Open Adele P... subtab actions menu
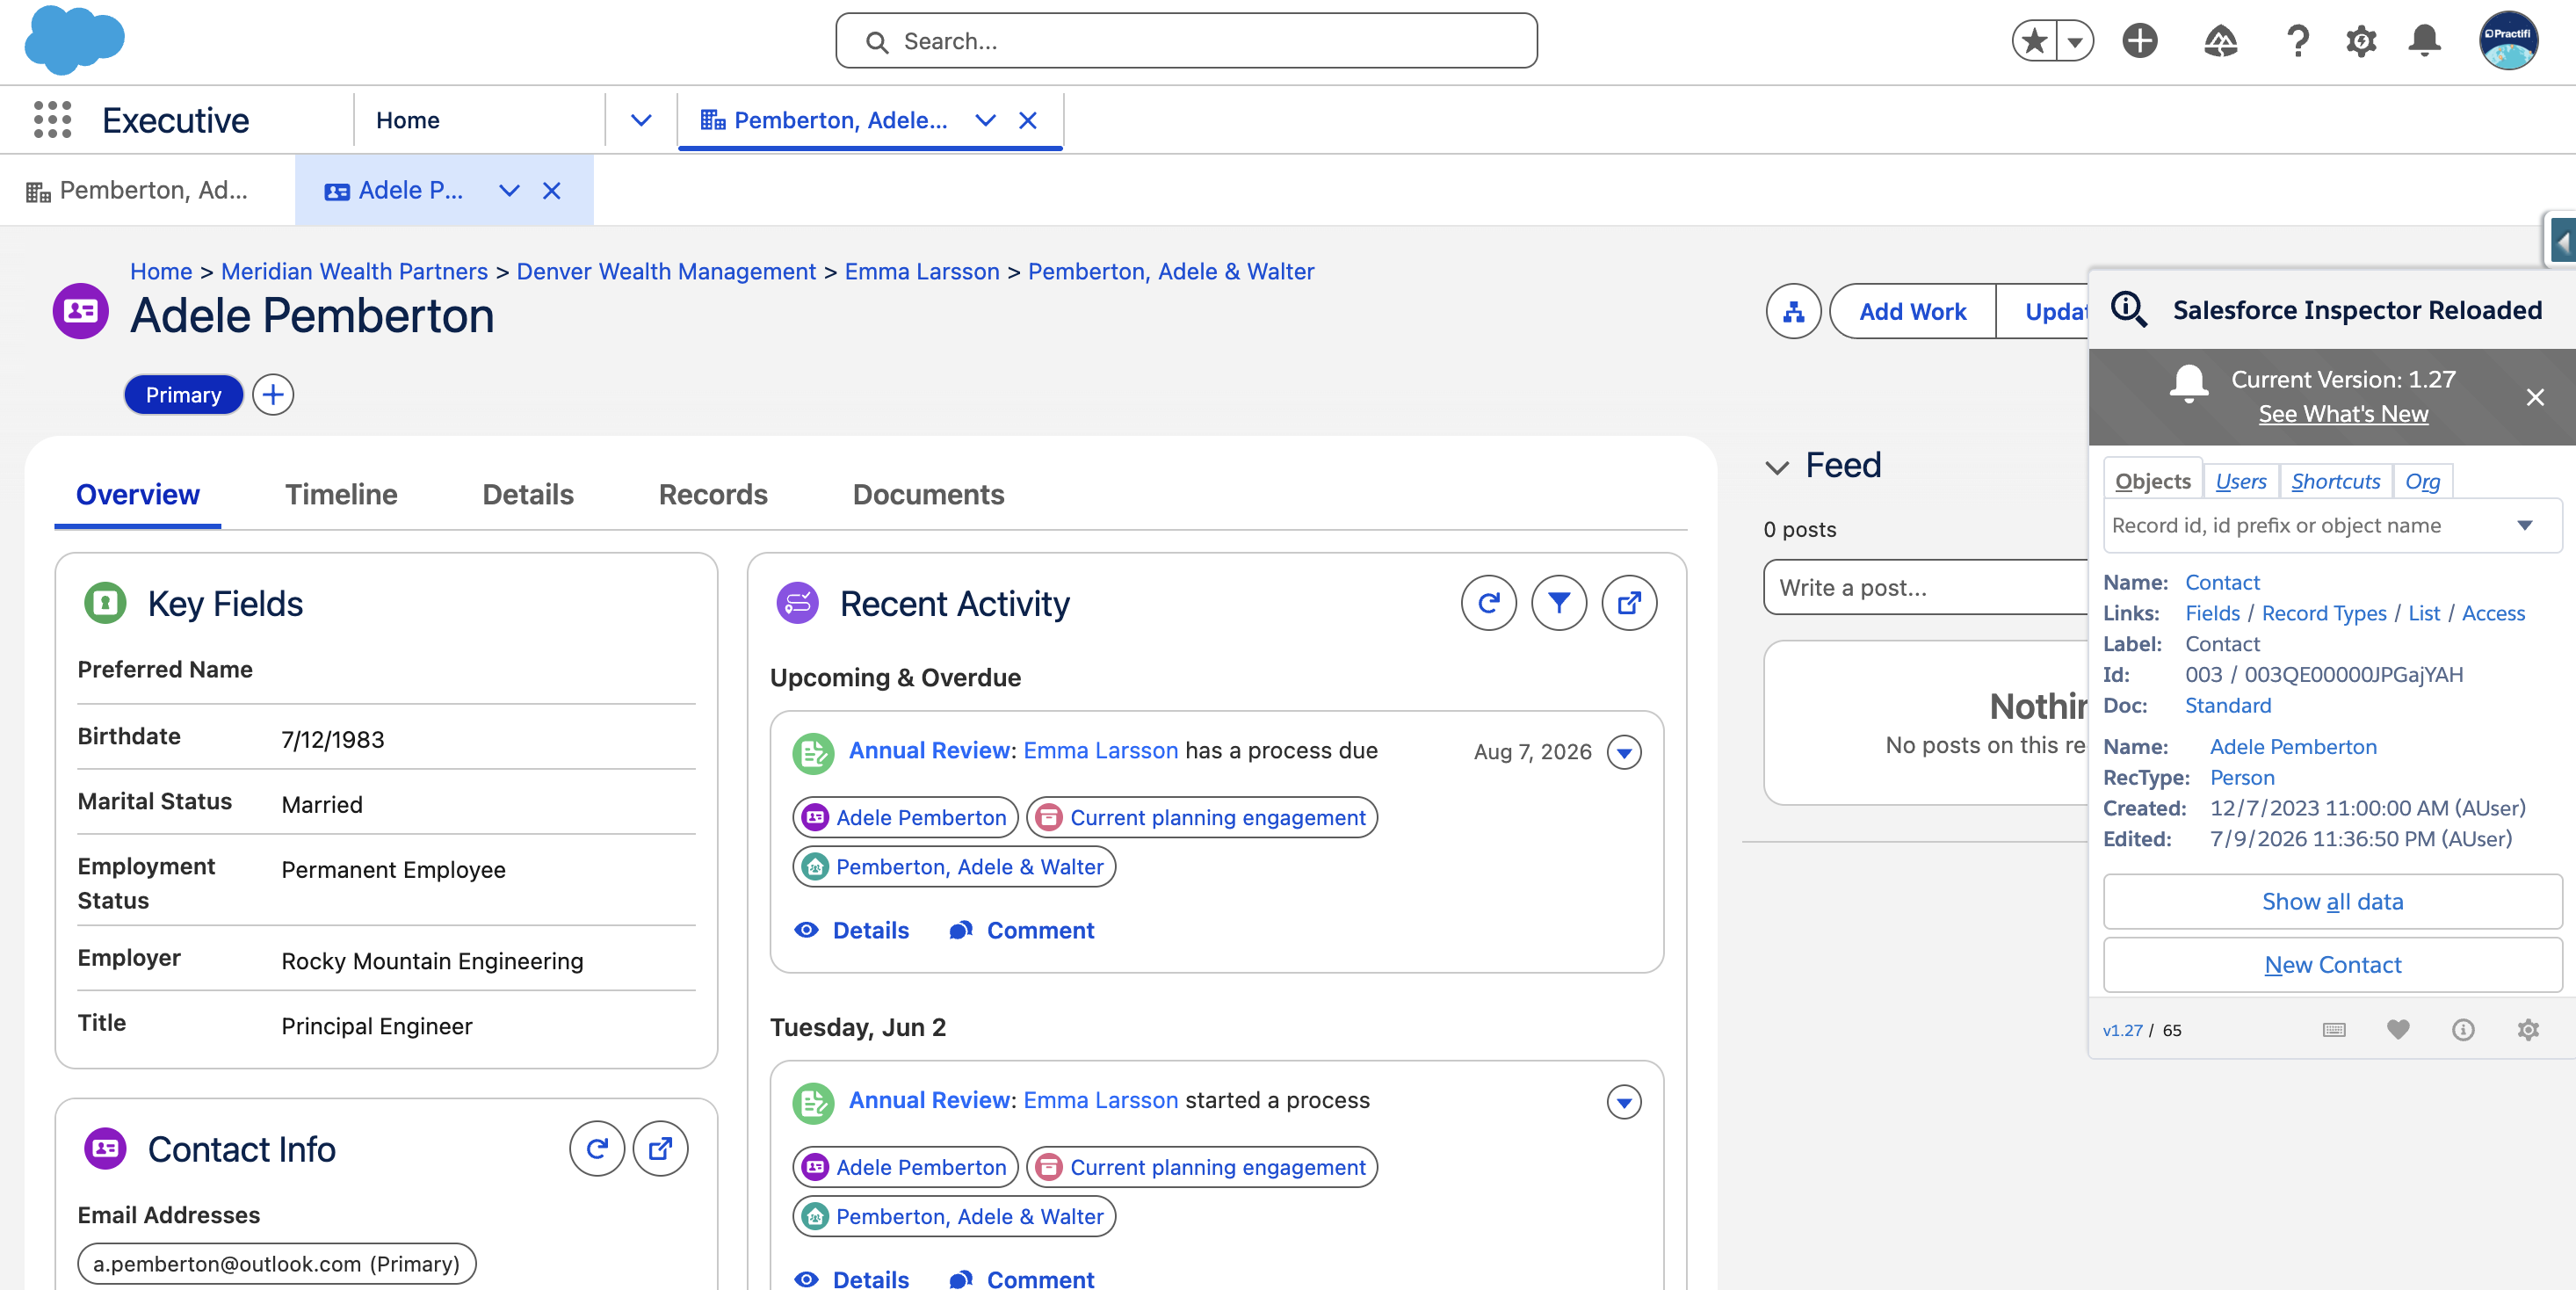2576x1290 pixels. coord(509,190)
